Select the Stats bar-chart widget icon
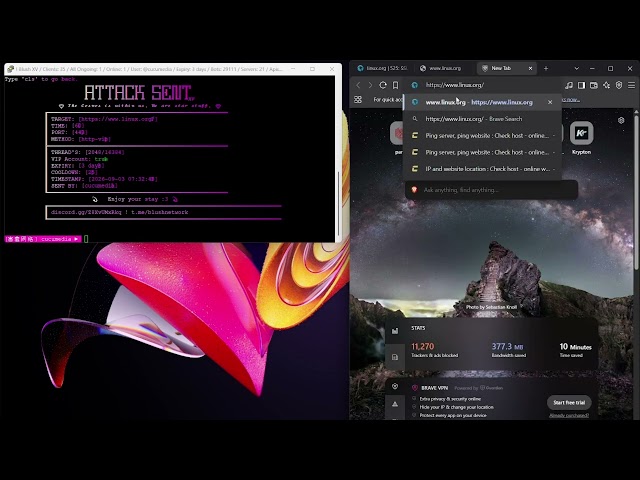 click(395, 331)
